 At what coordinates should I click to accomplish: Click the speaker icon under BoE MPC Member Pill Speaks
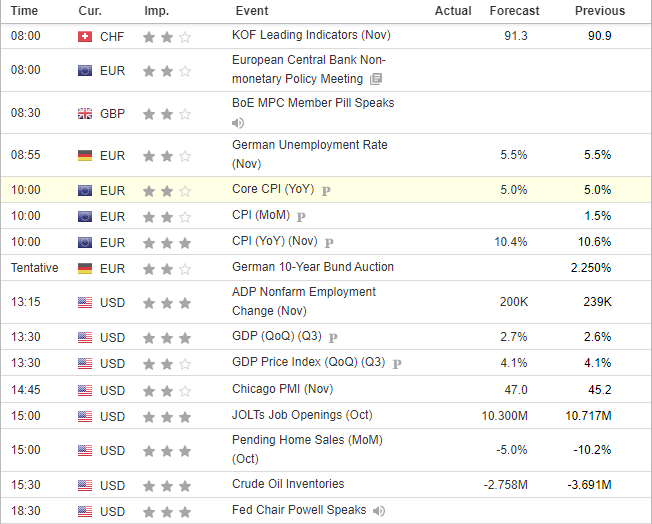(x=238, y=123)
